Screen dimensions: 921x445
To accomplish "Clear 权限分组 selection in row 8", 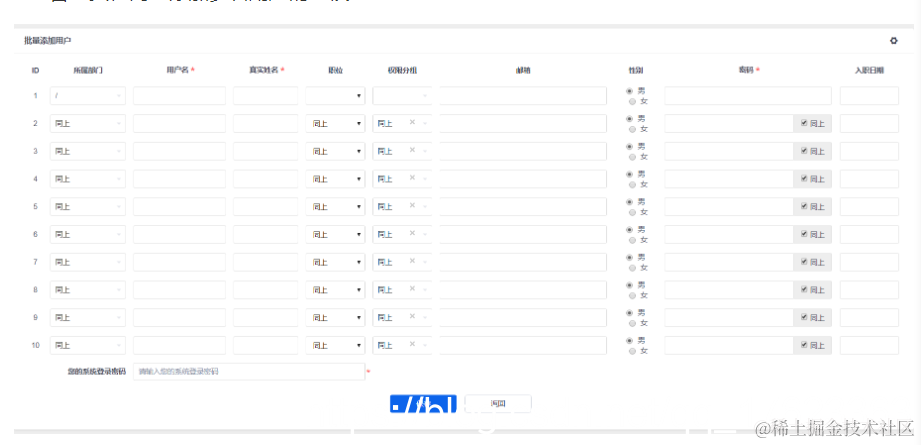I will [412, 288].
